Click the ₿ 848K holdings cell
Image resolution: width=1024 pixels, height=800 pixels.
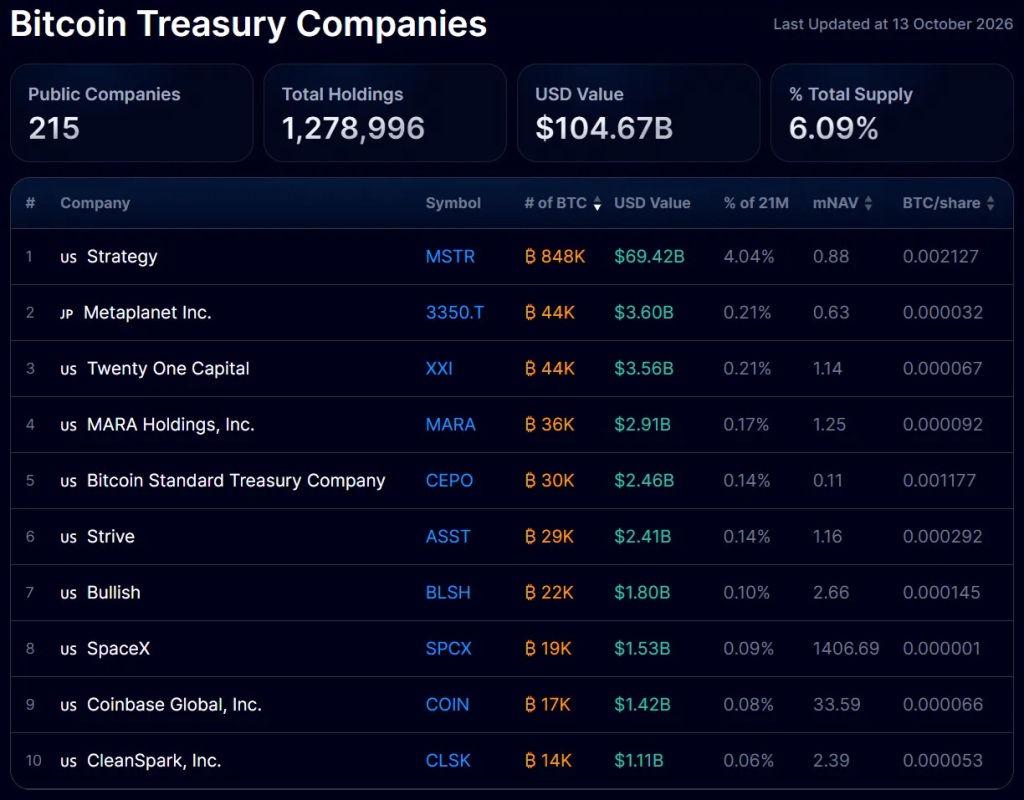[x=555, y=256]
